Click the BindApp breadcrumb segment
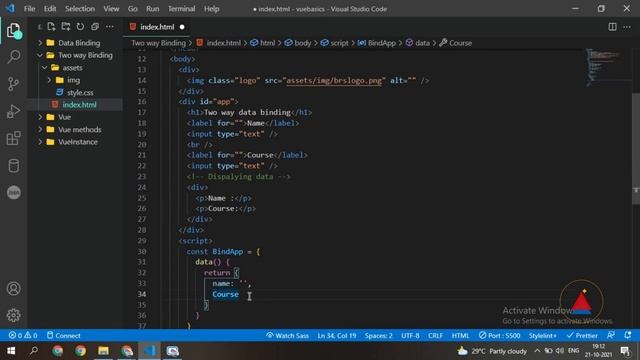Viewport: 640px width, 360px height. point(377,43)
